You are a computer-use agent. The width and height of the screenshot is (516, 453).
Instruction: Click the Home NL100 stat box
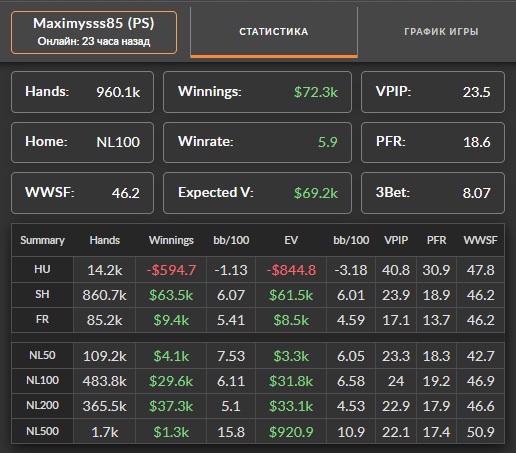coord(82,142)
